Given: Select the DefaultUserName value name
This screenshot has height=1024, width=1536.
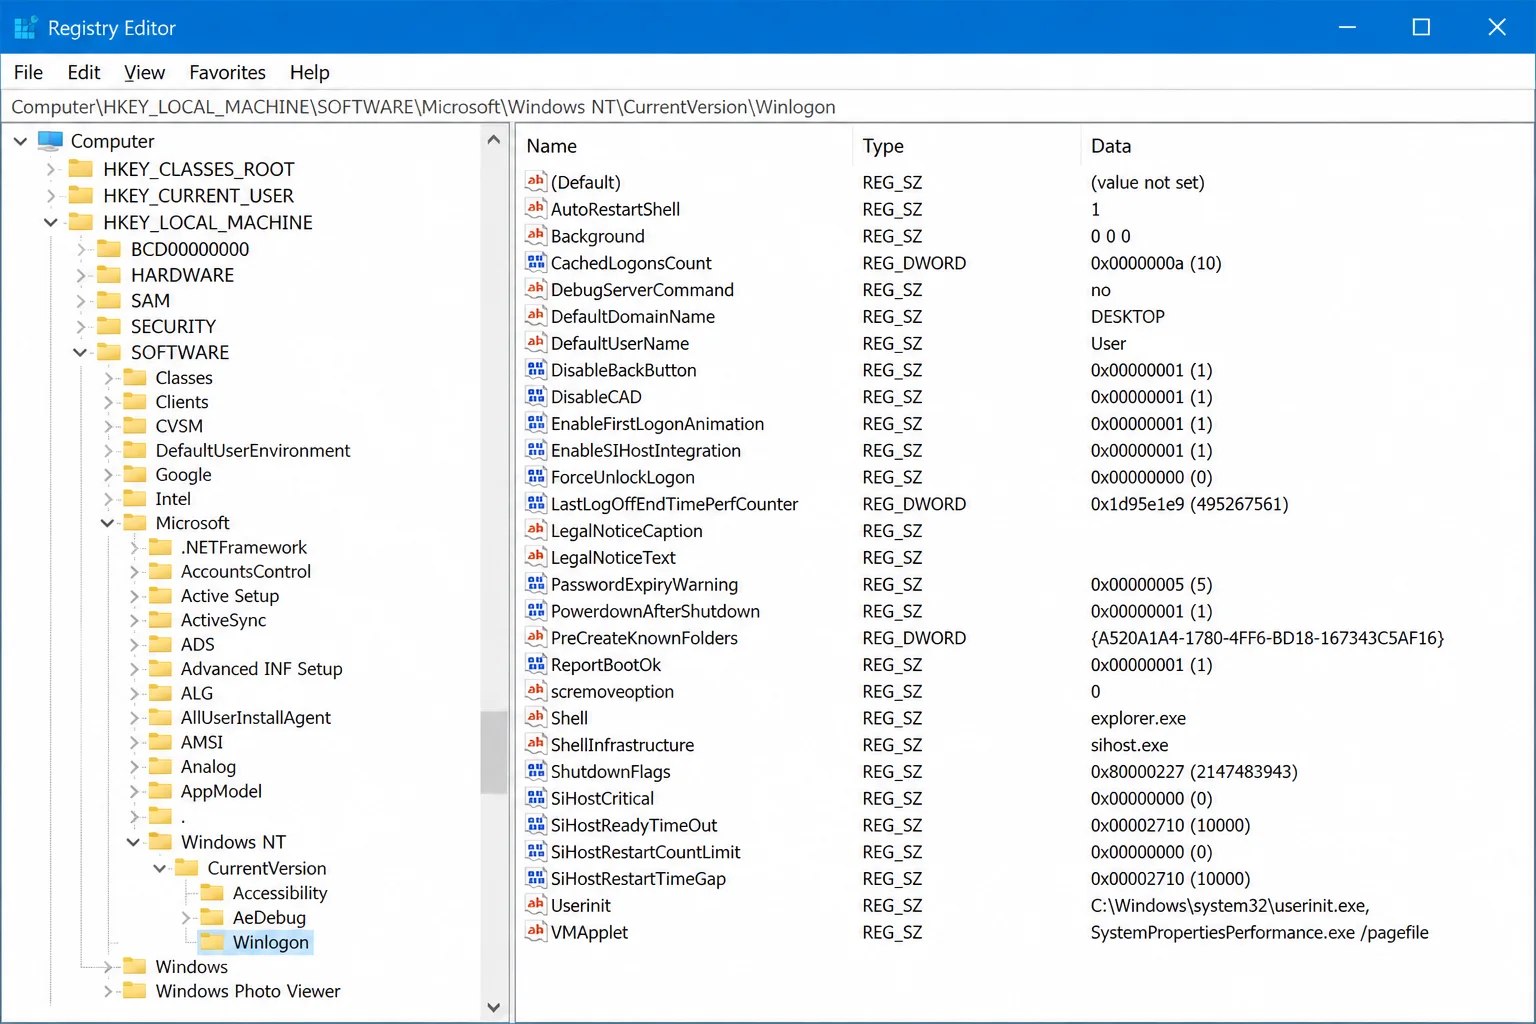Looking at the screenshot, I should pyautogui.click(x=619, y=343).
